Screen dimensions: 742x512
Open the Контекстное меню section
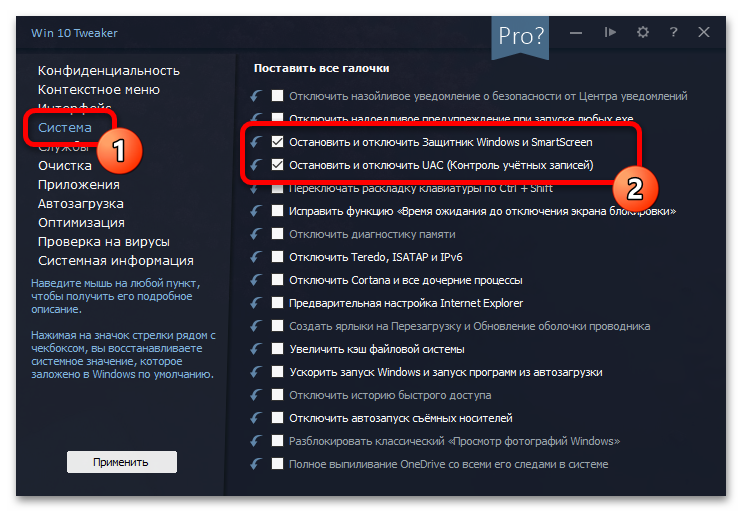(x=99, y=89)
